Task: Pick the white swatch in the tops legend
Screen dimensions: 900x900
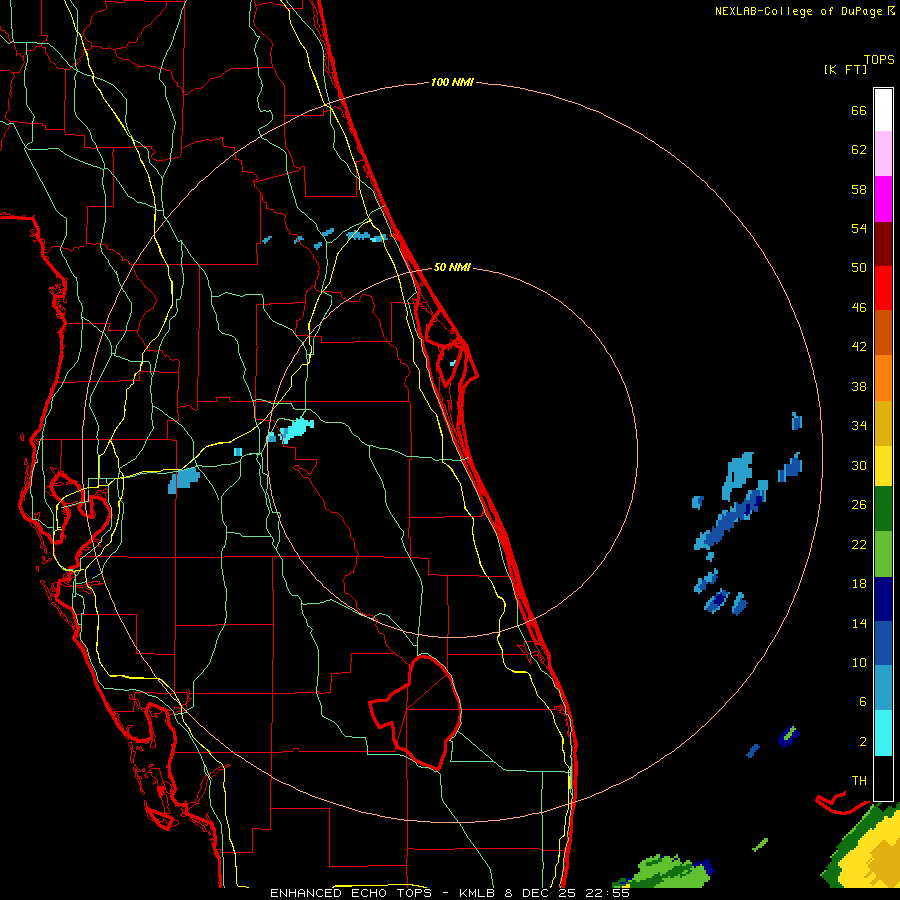Action: click(883, 110)
